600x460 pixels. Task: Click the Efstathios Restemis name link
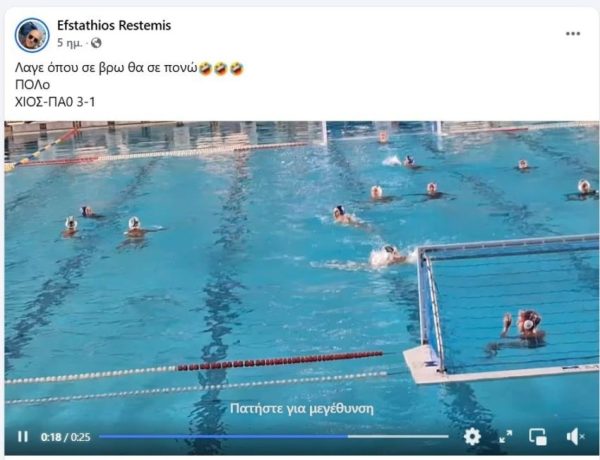click(114, 25)
